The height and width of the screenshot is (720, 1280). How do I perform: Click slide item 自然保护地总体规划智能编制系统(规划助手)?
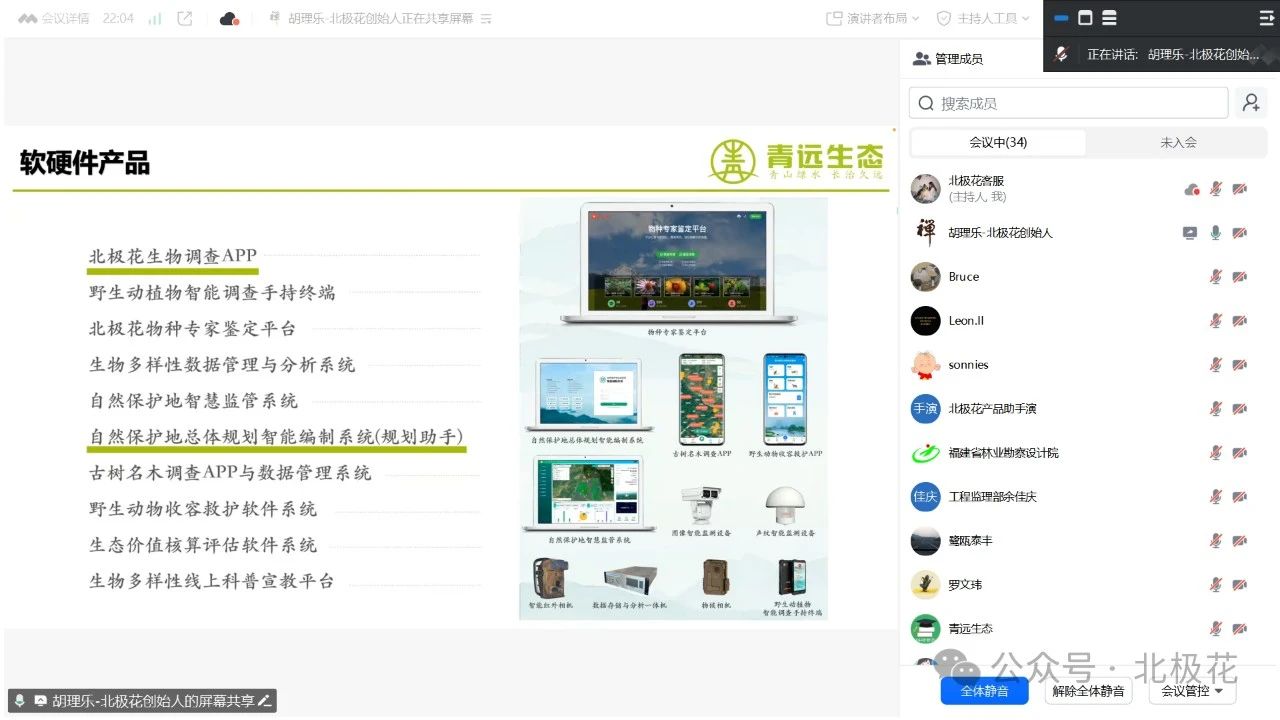[276, 437]
